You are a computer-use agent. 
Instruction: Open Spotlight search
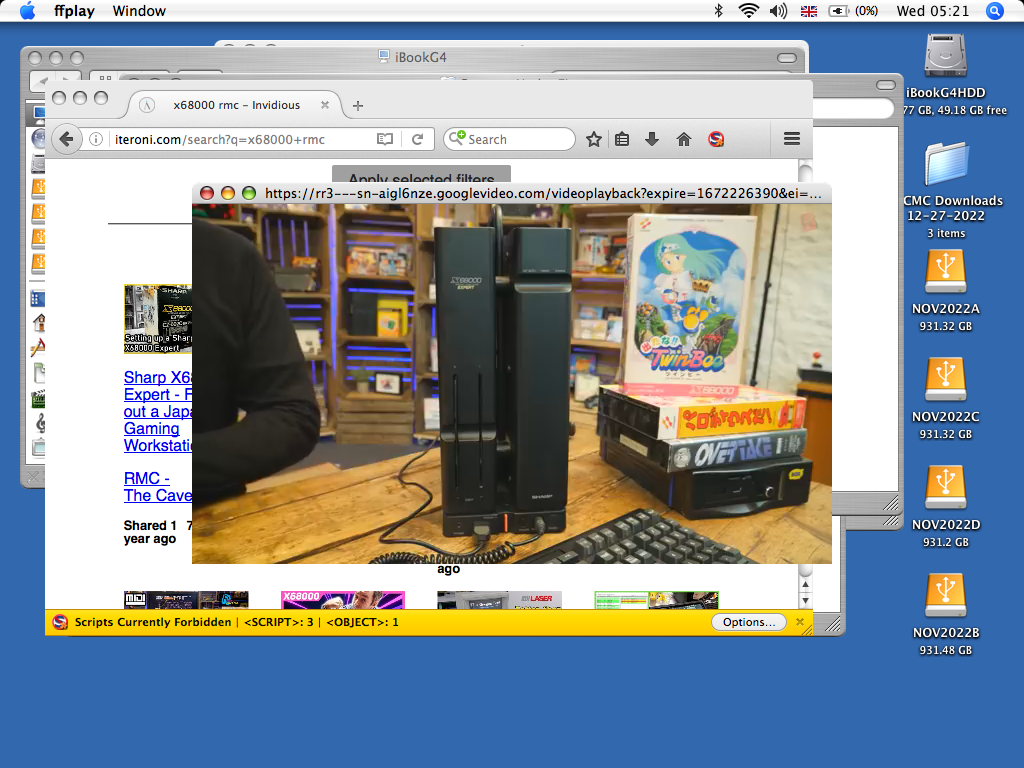[995, 11]
